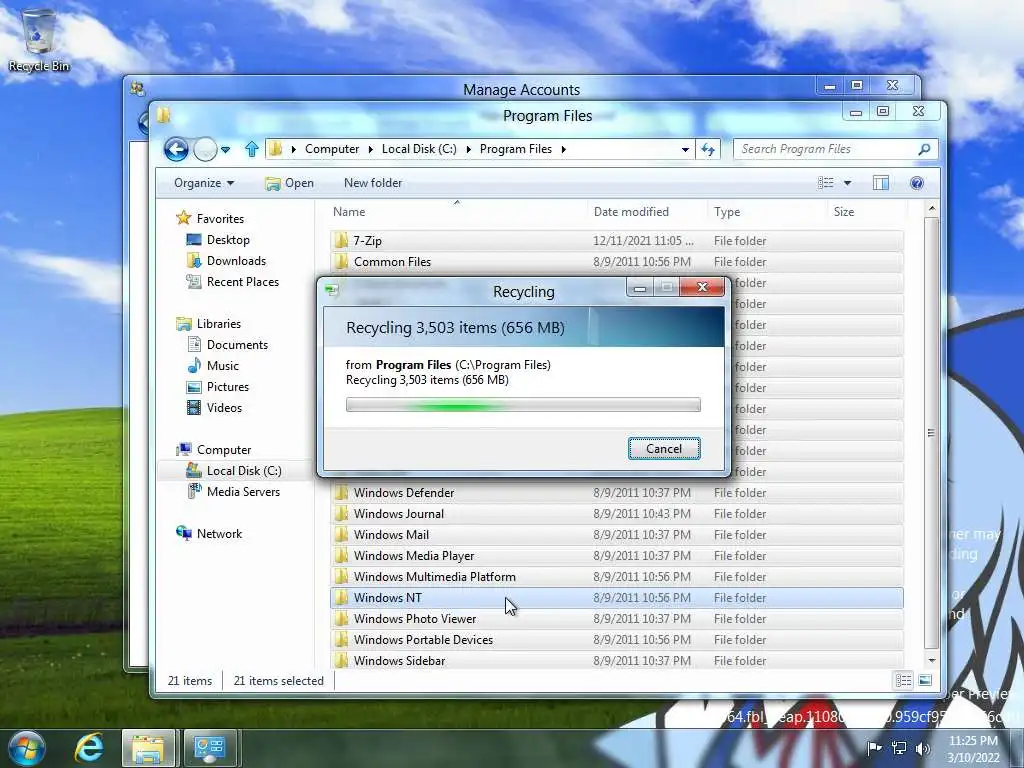The width and height of the screenshot is (1024, 768).
Task: Click the file list scrollbar down arrow
Action: (932, 660)
